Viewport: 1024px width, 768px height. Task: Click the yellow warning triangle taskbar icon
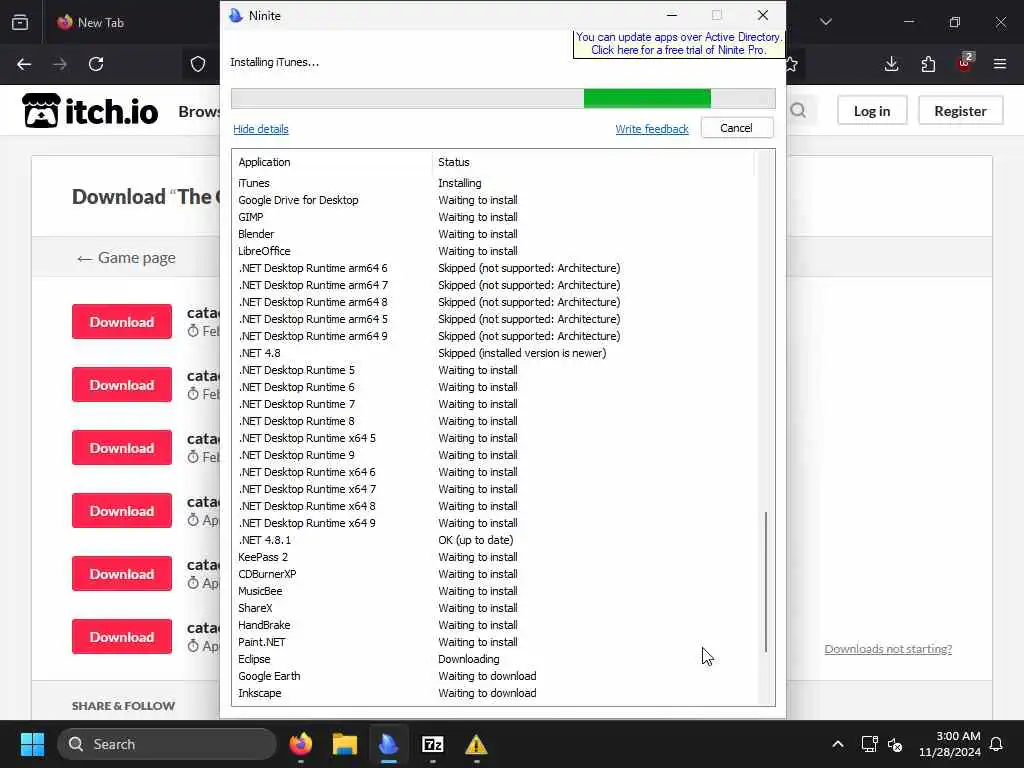476,744
